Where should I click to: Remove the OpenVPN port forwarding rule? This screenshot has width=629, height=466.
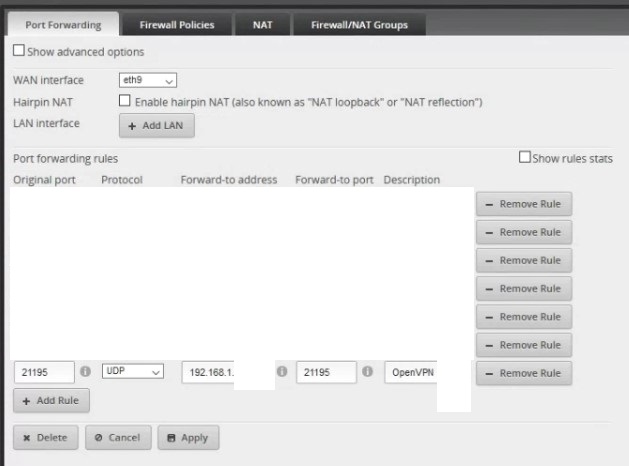[x=523, y=373]
